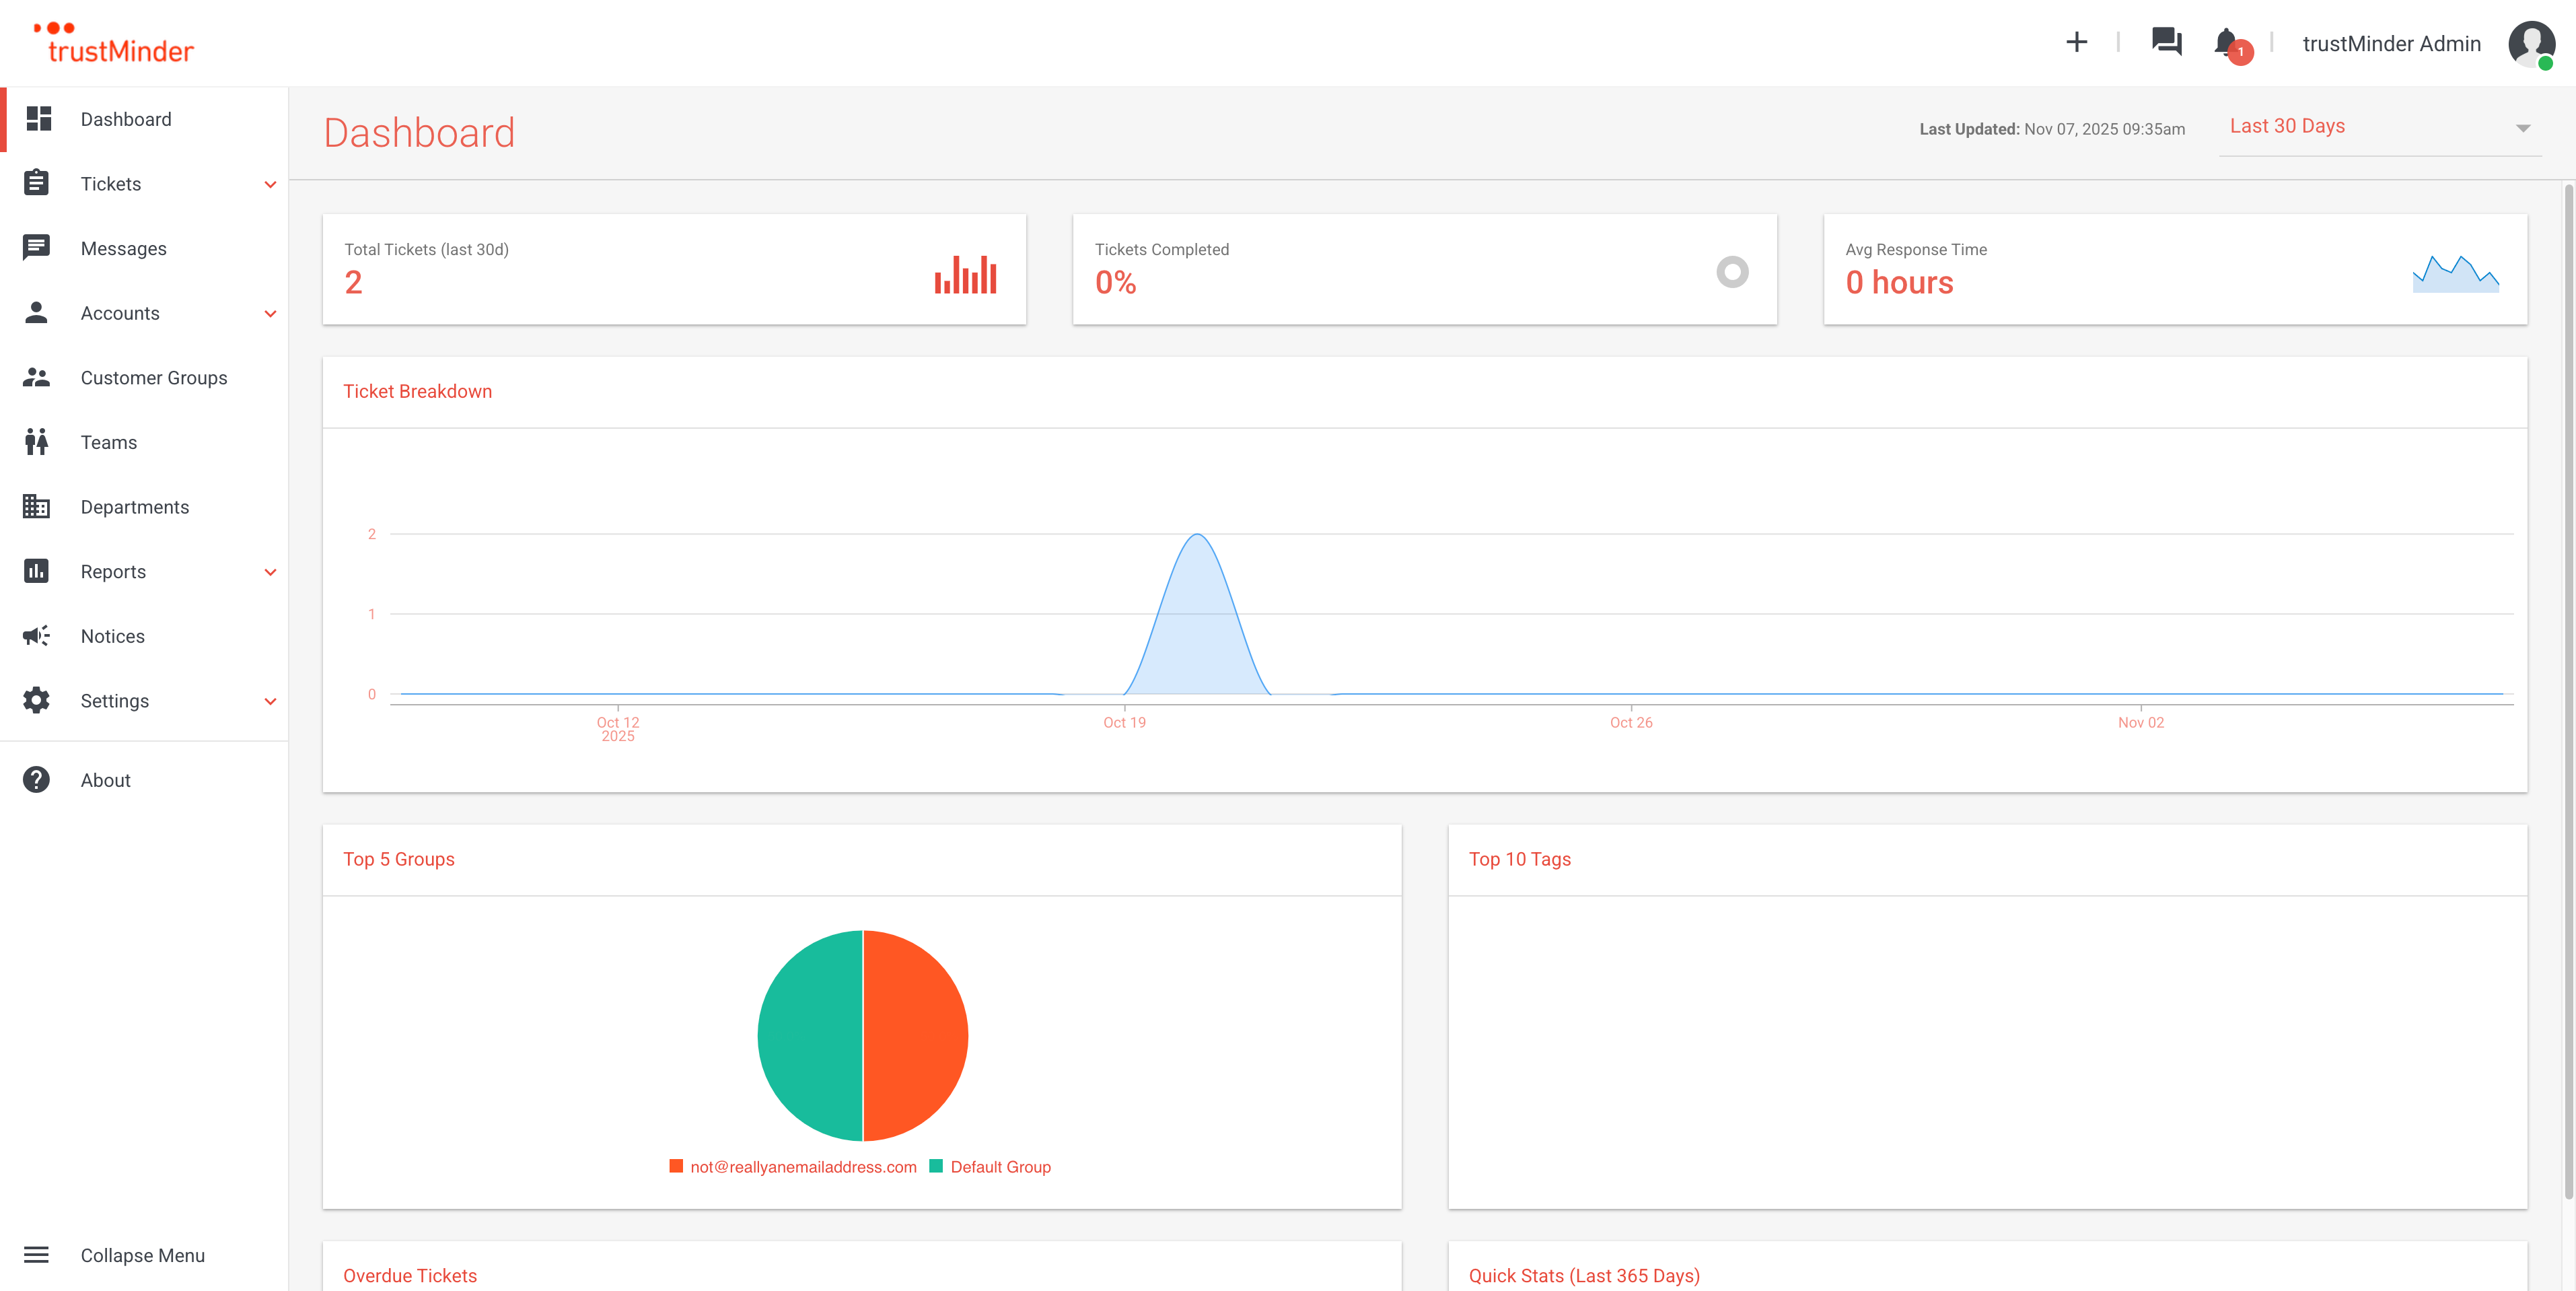The height and width of the screenshot is (1291, 2576).
Task: Expand the Tickets submenu chevron
Action: [270, 184]
